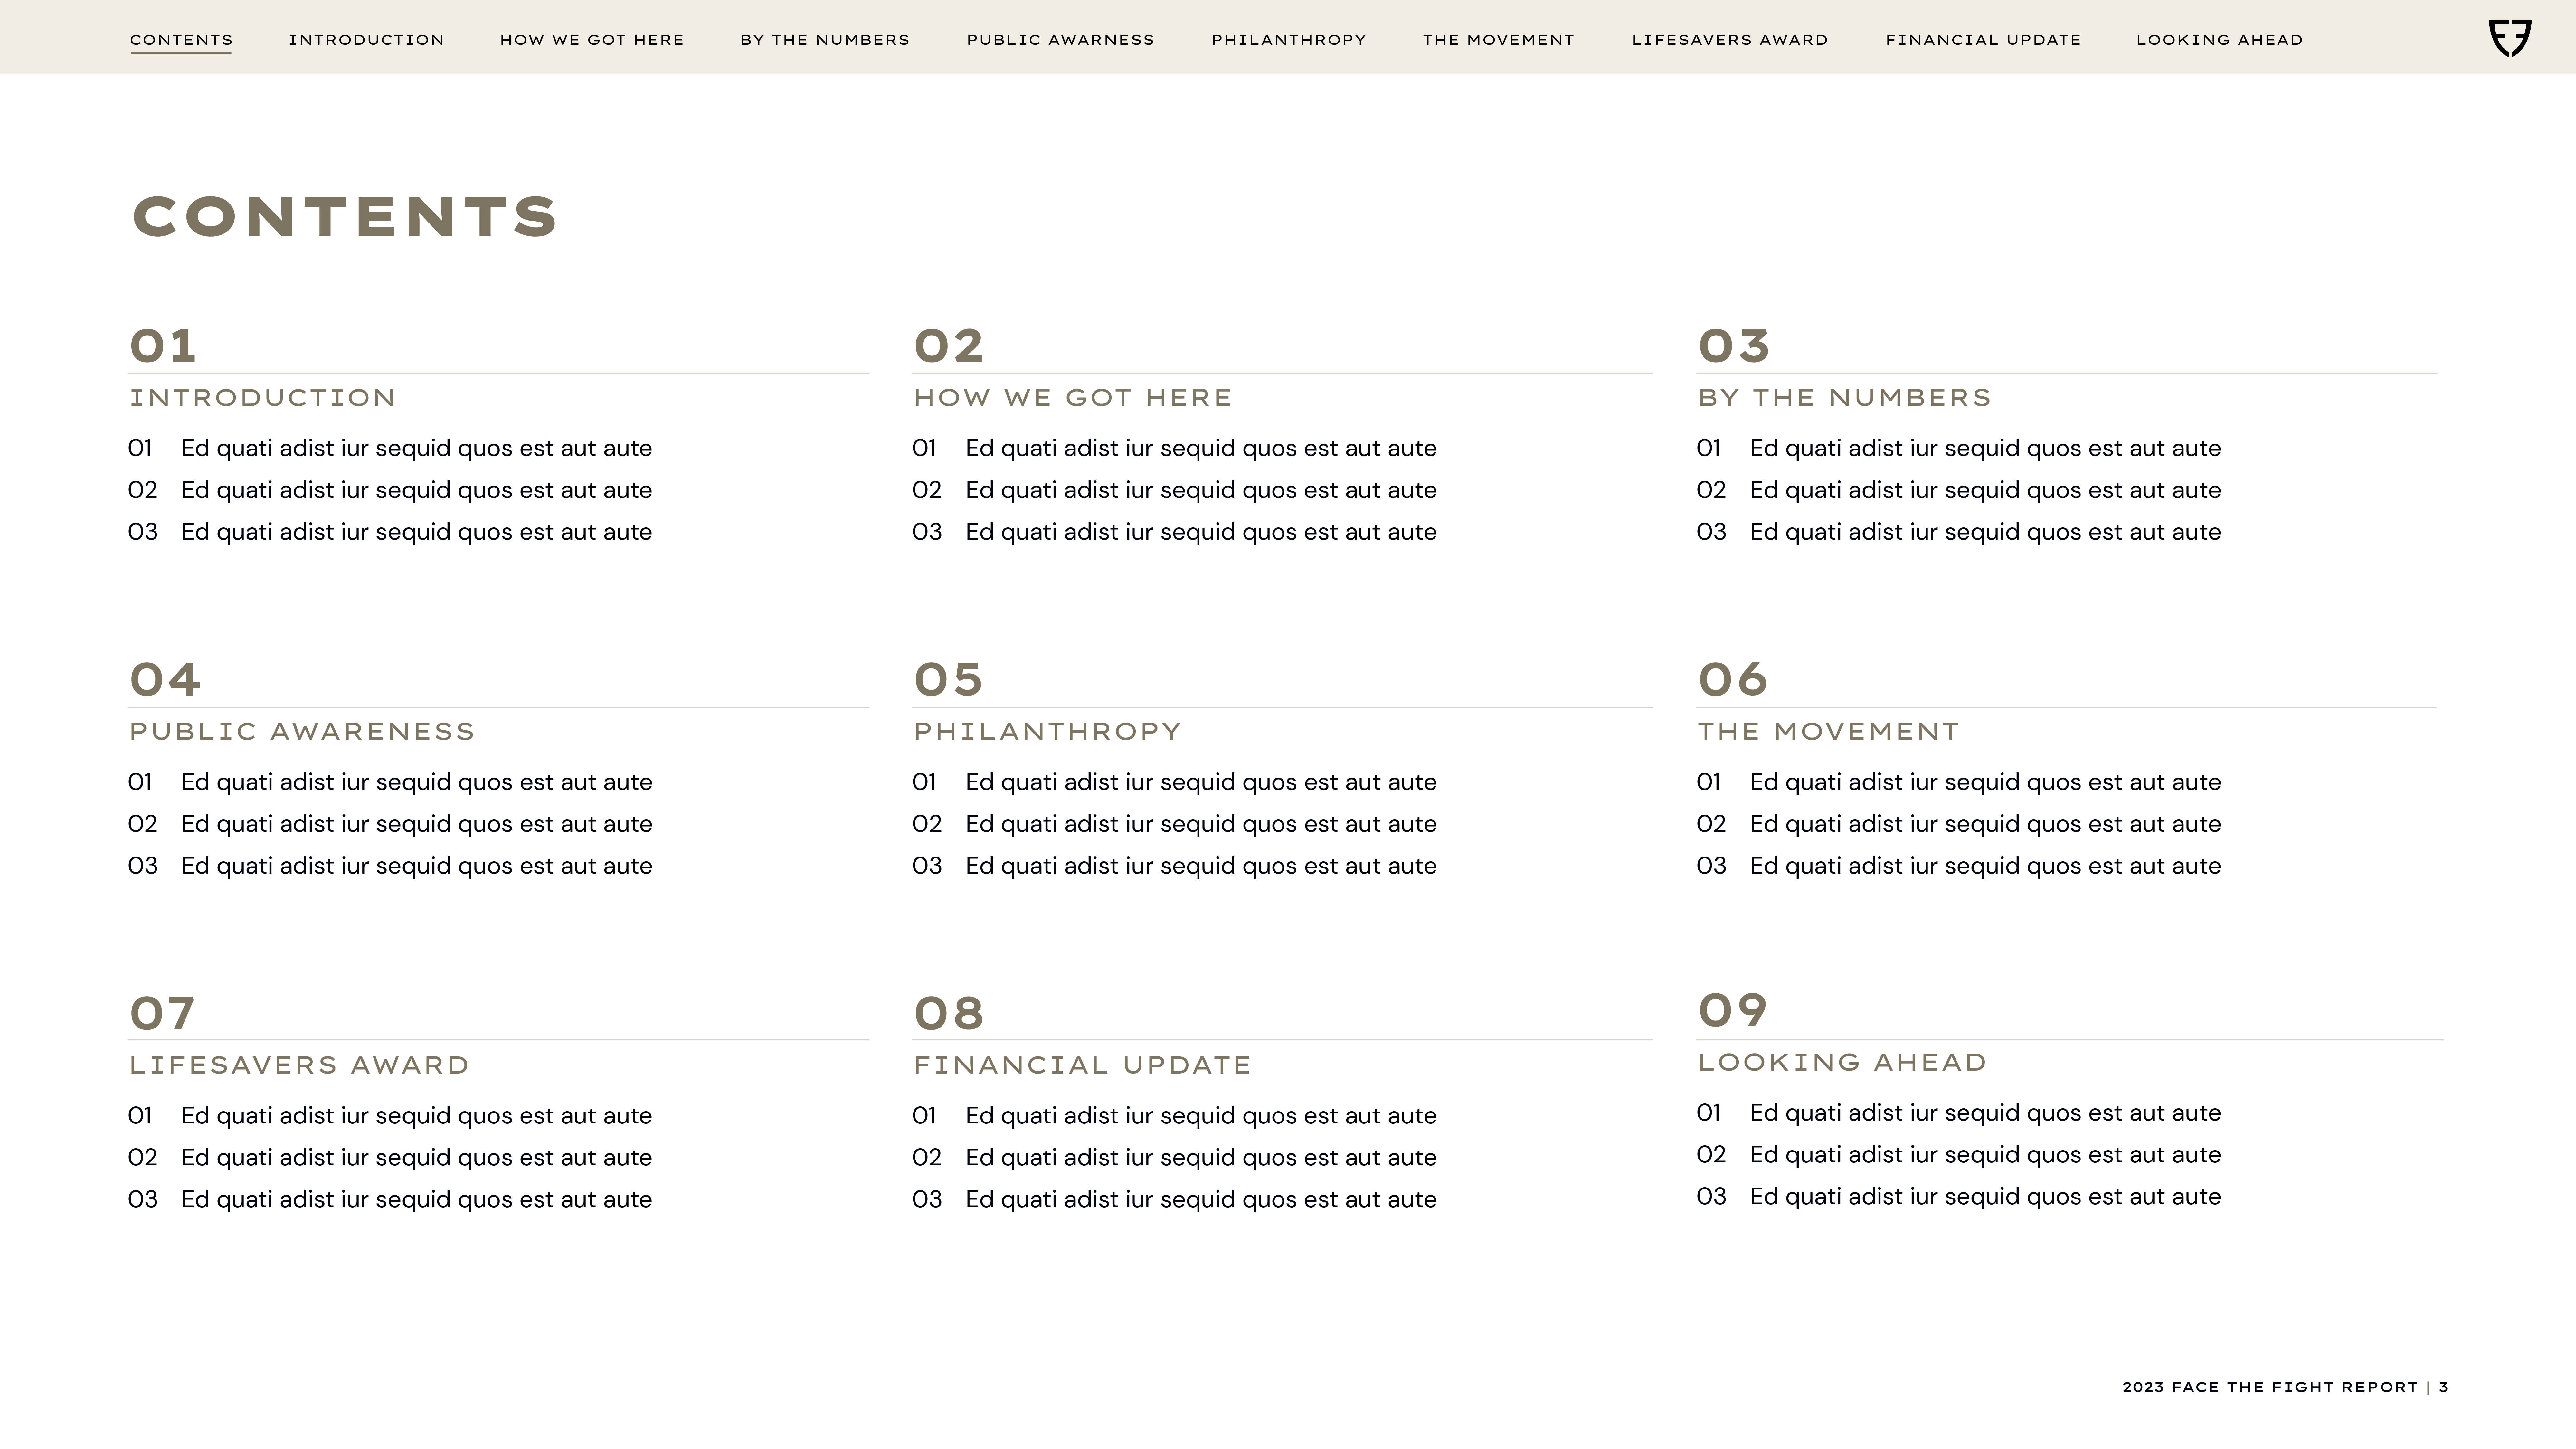Select item 03 under Financial Update section

1174,1200
